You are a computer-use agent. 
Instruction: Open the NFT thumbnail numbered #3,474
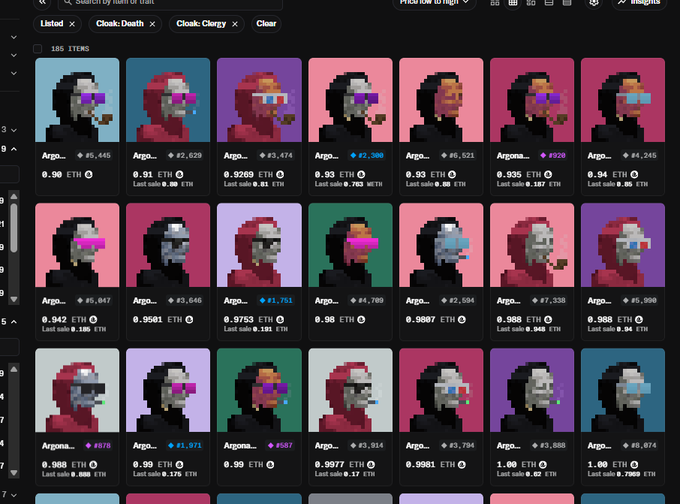tap(259, 100)
